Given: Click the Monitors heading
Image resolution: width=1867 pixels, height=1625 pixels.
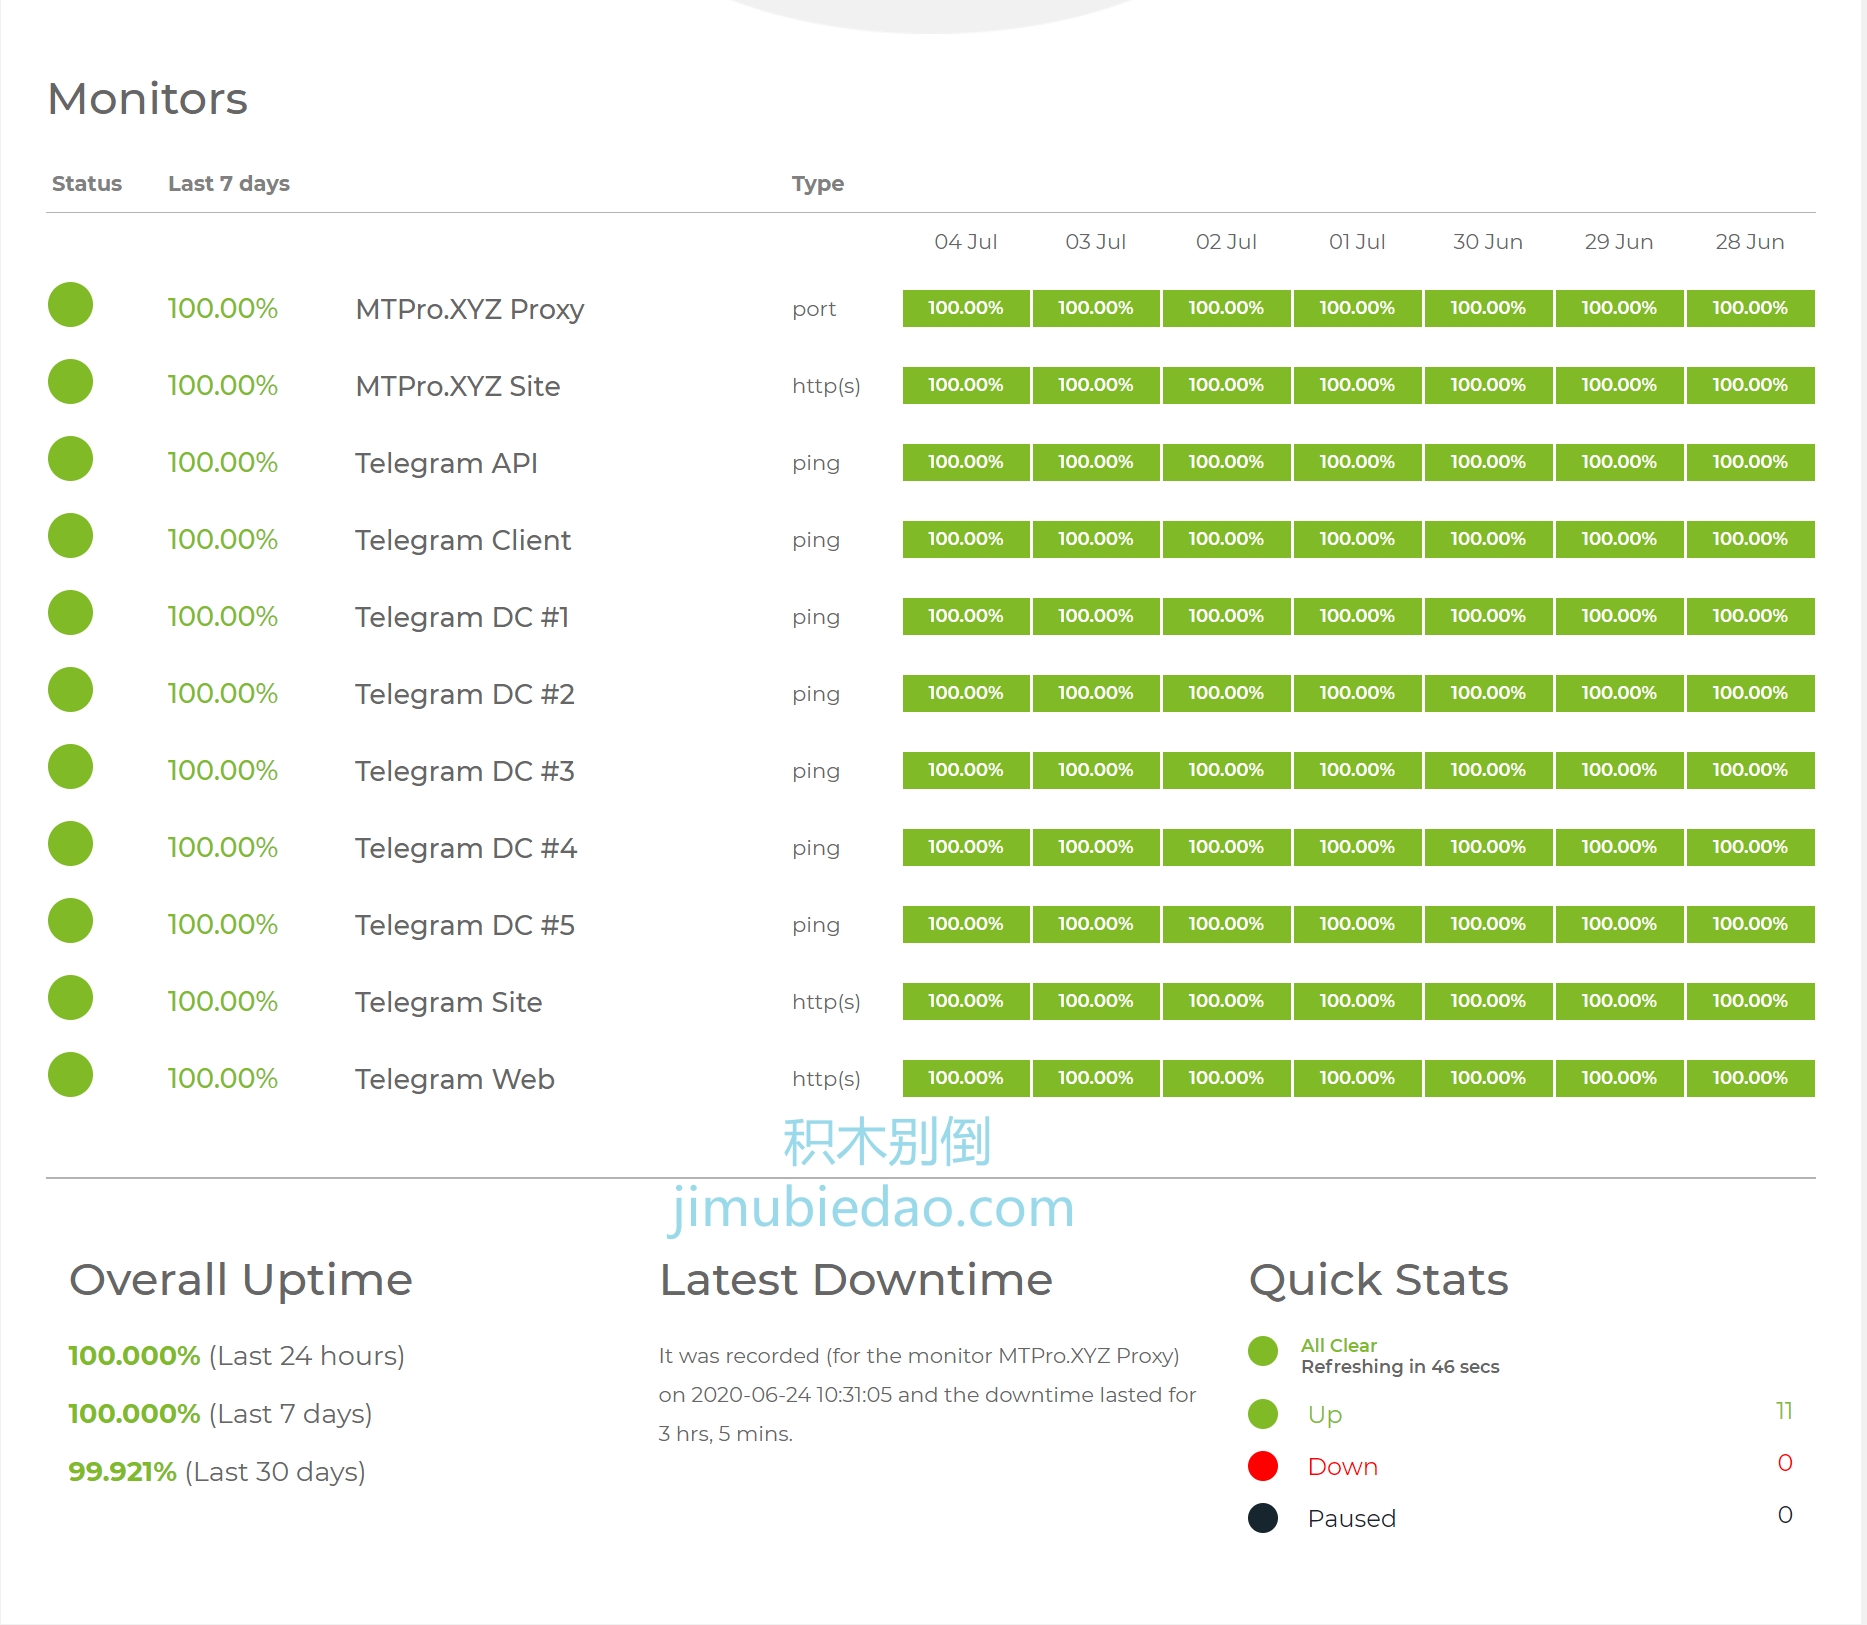Looking at the screenshot, I should coord(148,99).
